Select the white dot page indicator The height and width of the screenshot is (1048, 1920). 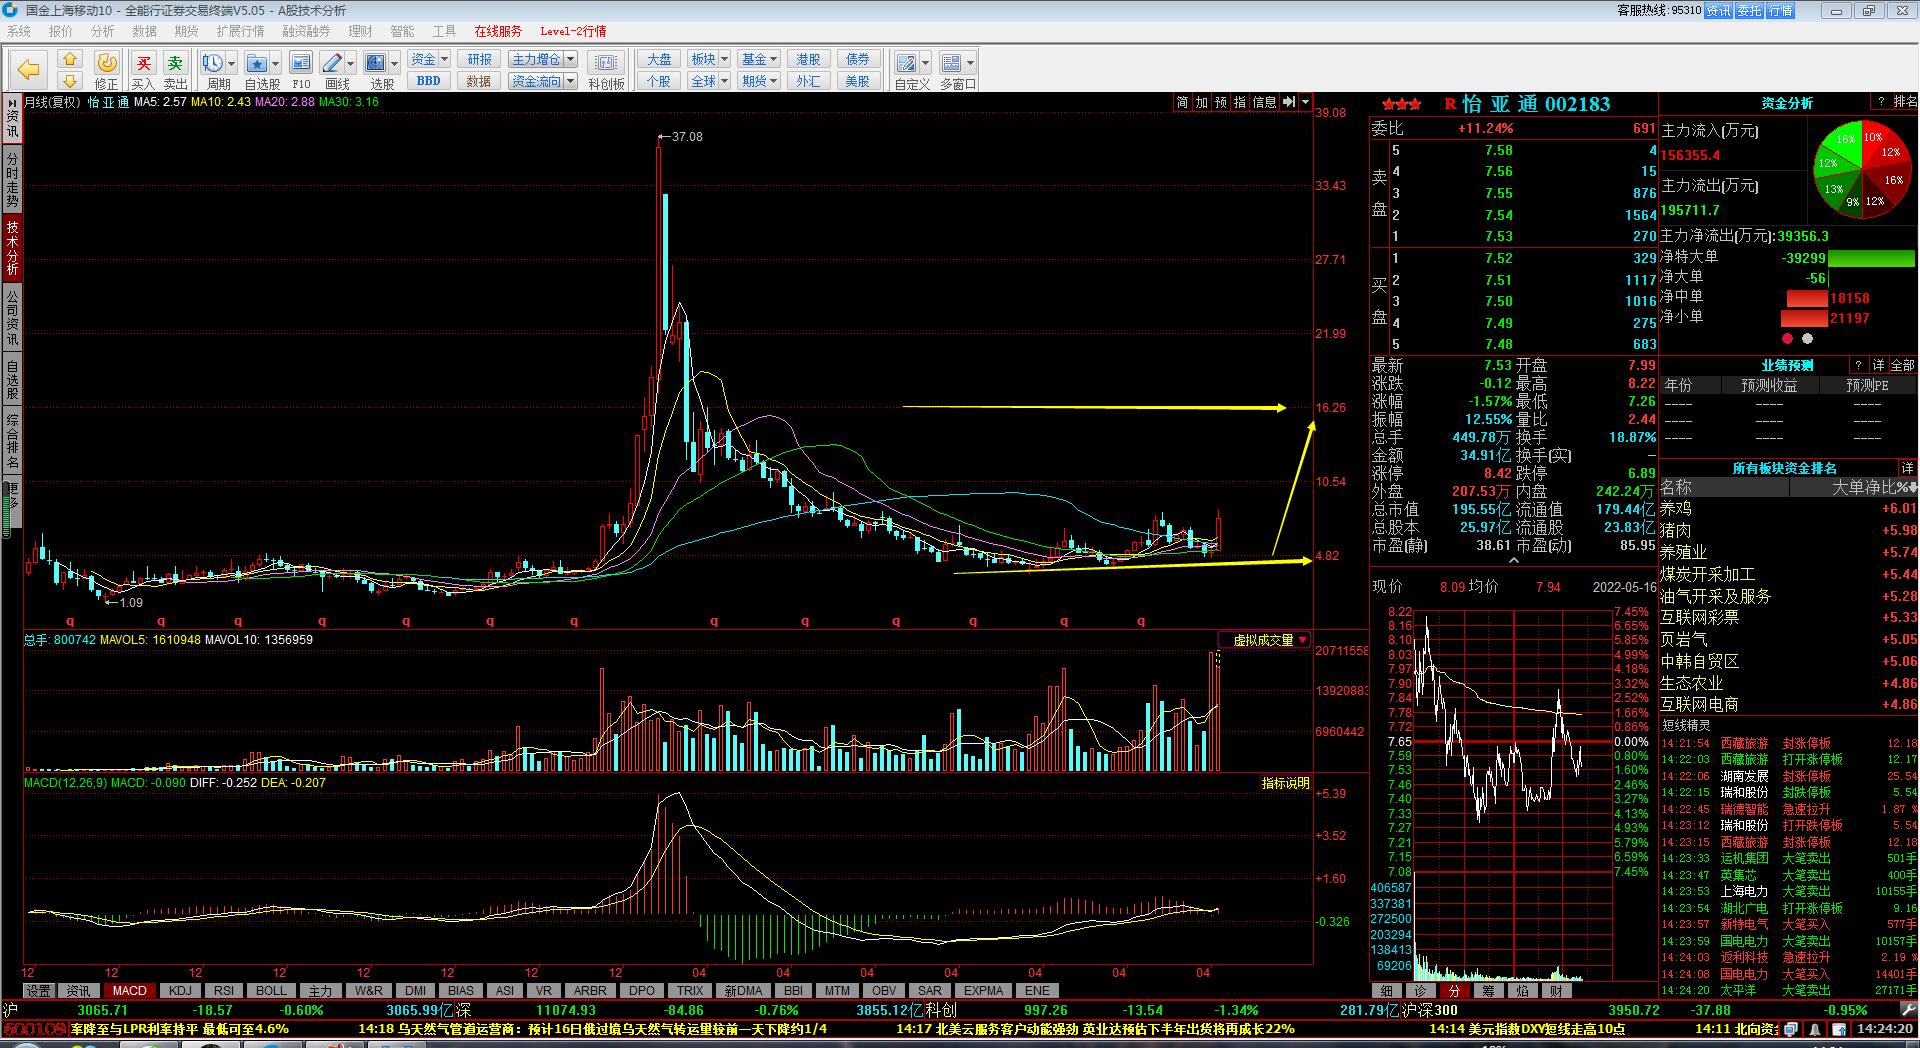pos(1807,338)
